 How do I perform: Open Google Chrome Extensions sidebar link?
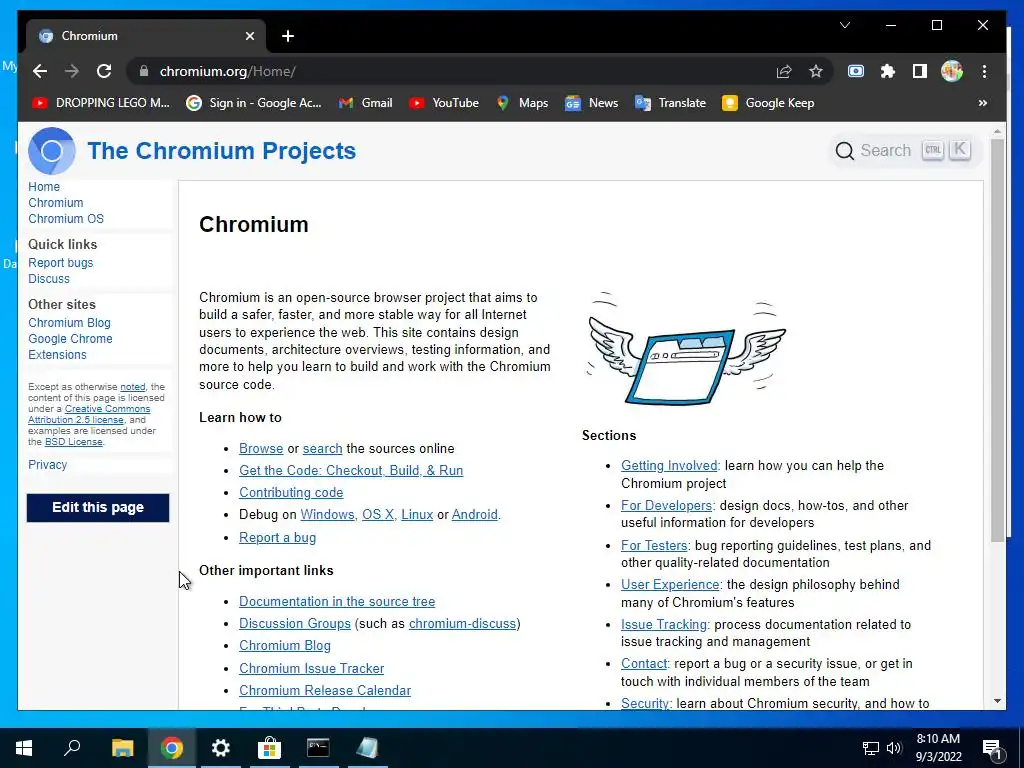coord(70,347)
